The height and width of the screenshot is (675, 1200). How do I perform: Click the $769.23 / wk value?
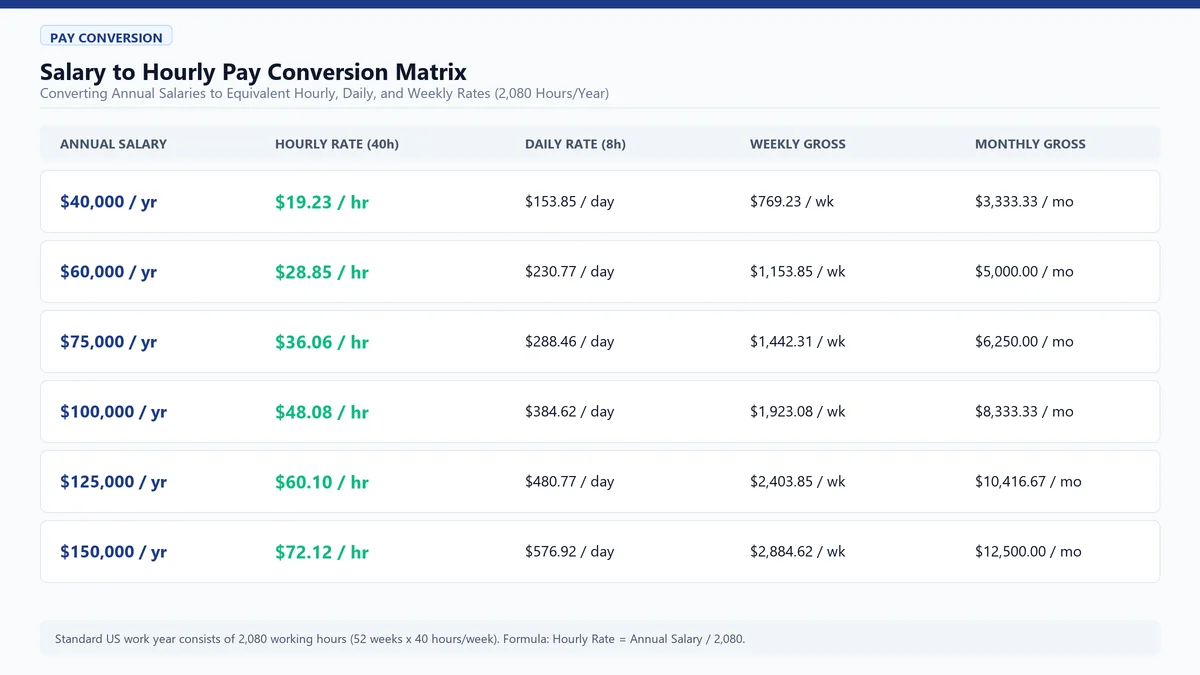tap(792, 201)
